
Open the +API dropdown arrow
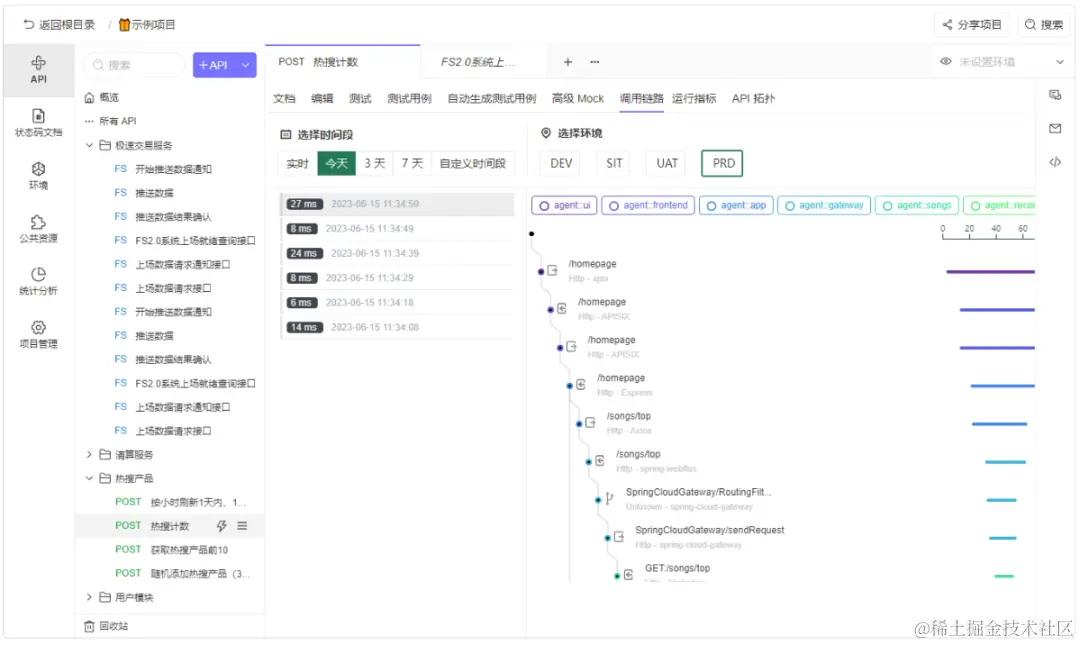click(x=246, y=65)
